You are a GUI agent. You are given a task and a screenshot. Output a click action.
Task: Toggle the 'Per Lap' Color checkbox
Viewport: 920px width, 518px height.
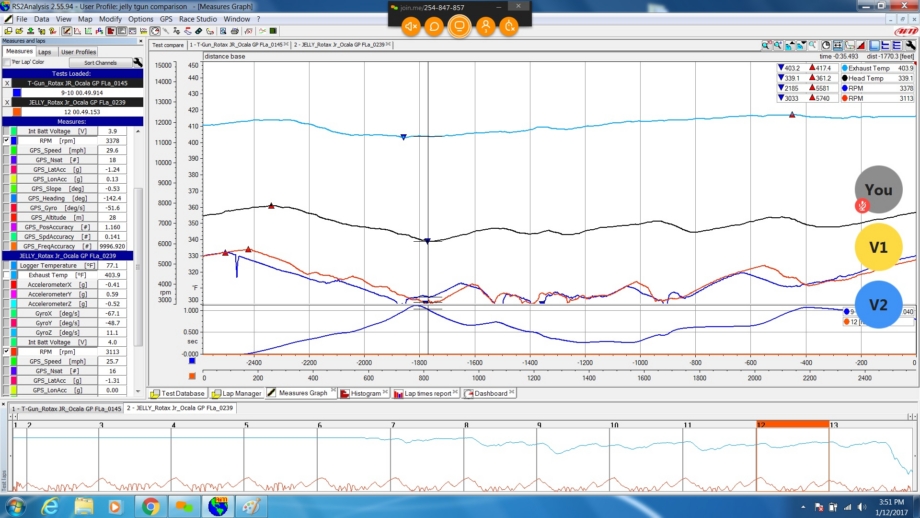[7, 62]
